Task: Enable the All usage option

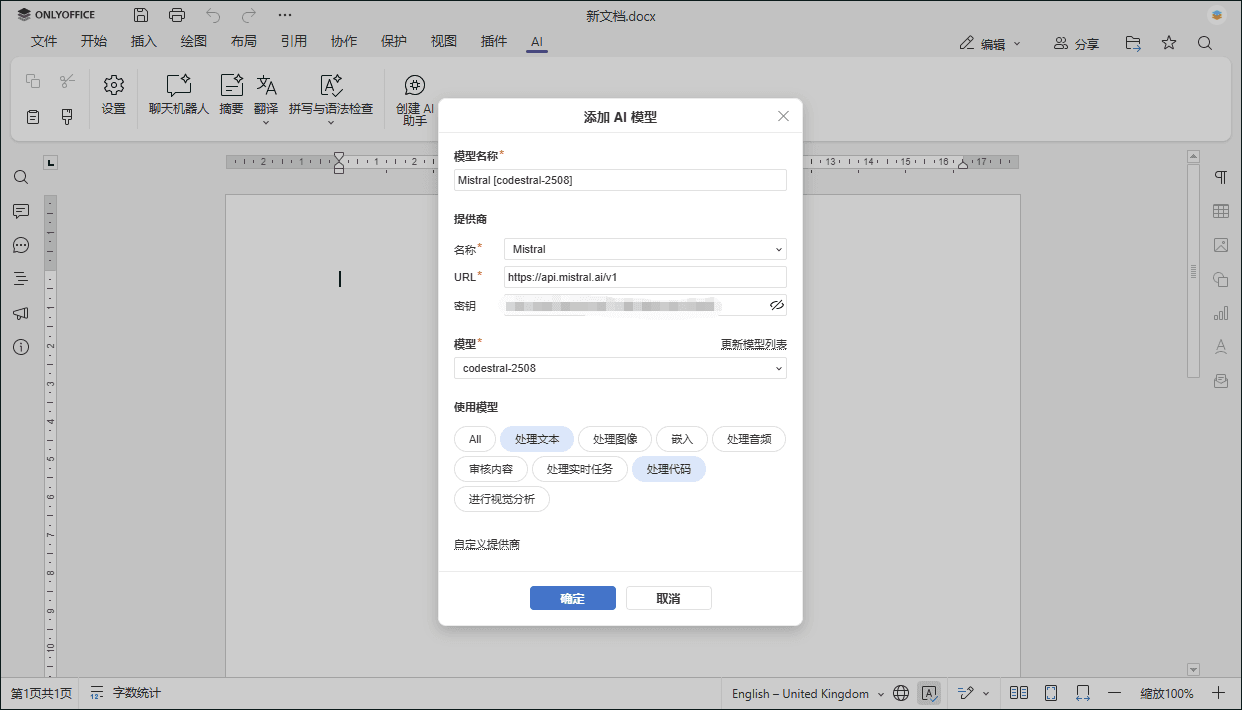Action: (x=474, y=438)
